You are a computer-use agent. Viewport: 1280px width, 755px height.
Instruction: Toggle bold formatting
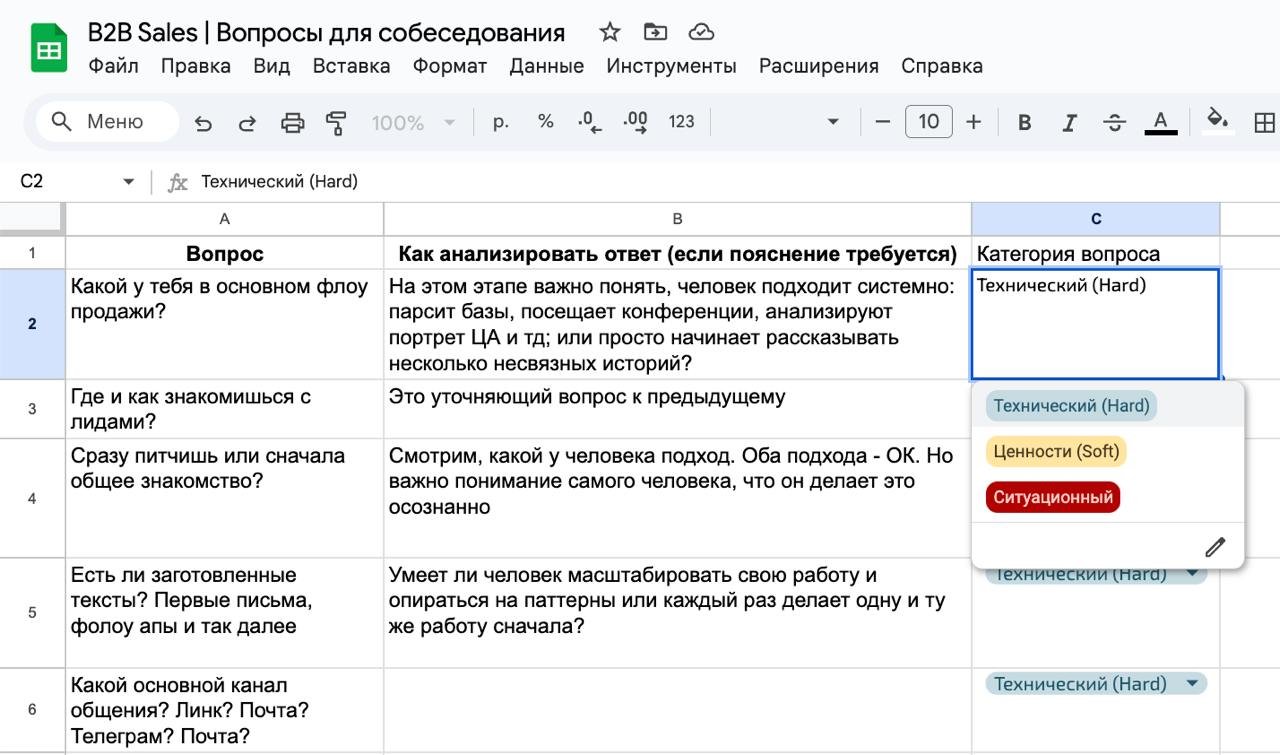(x=1027, y=122)
